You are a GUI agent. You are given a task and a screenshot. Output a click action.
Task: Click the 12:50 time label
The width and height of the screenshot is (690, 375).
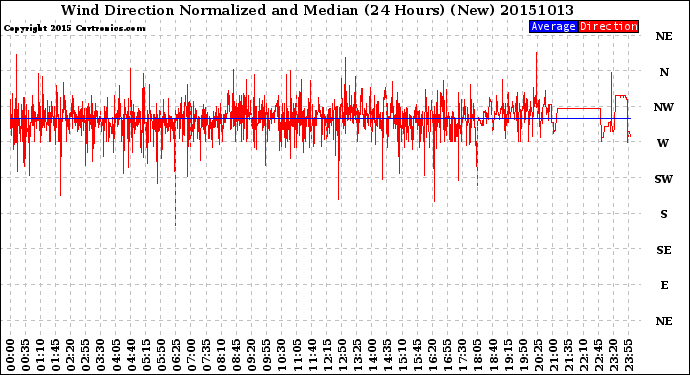point(342,355)
